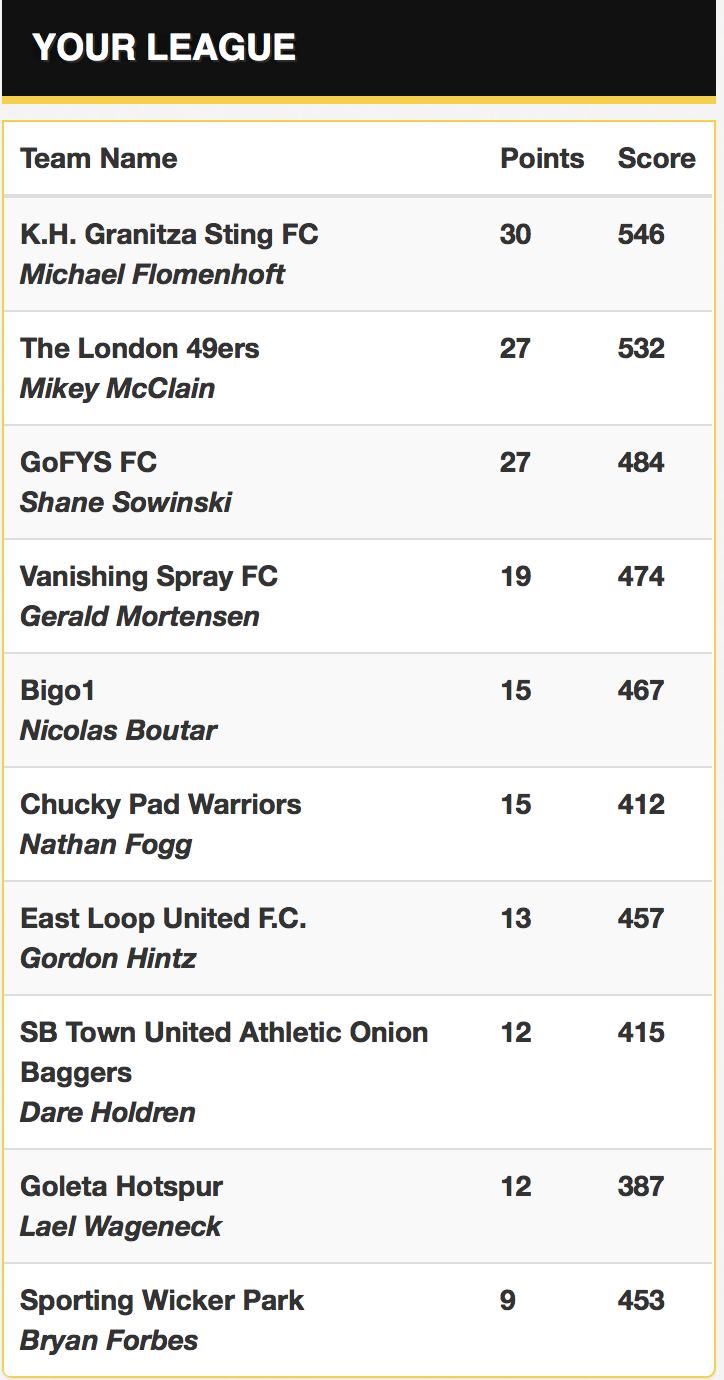The width and height of the screenshot is (724, 1380).
Task: Click manager name Bryan Forbes
Action: (109, 1340)
